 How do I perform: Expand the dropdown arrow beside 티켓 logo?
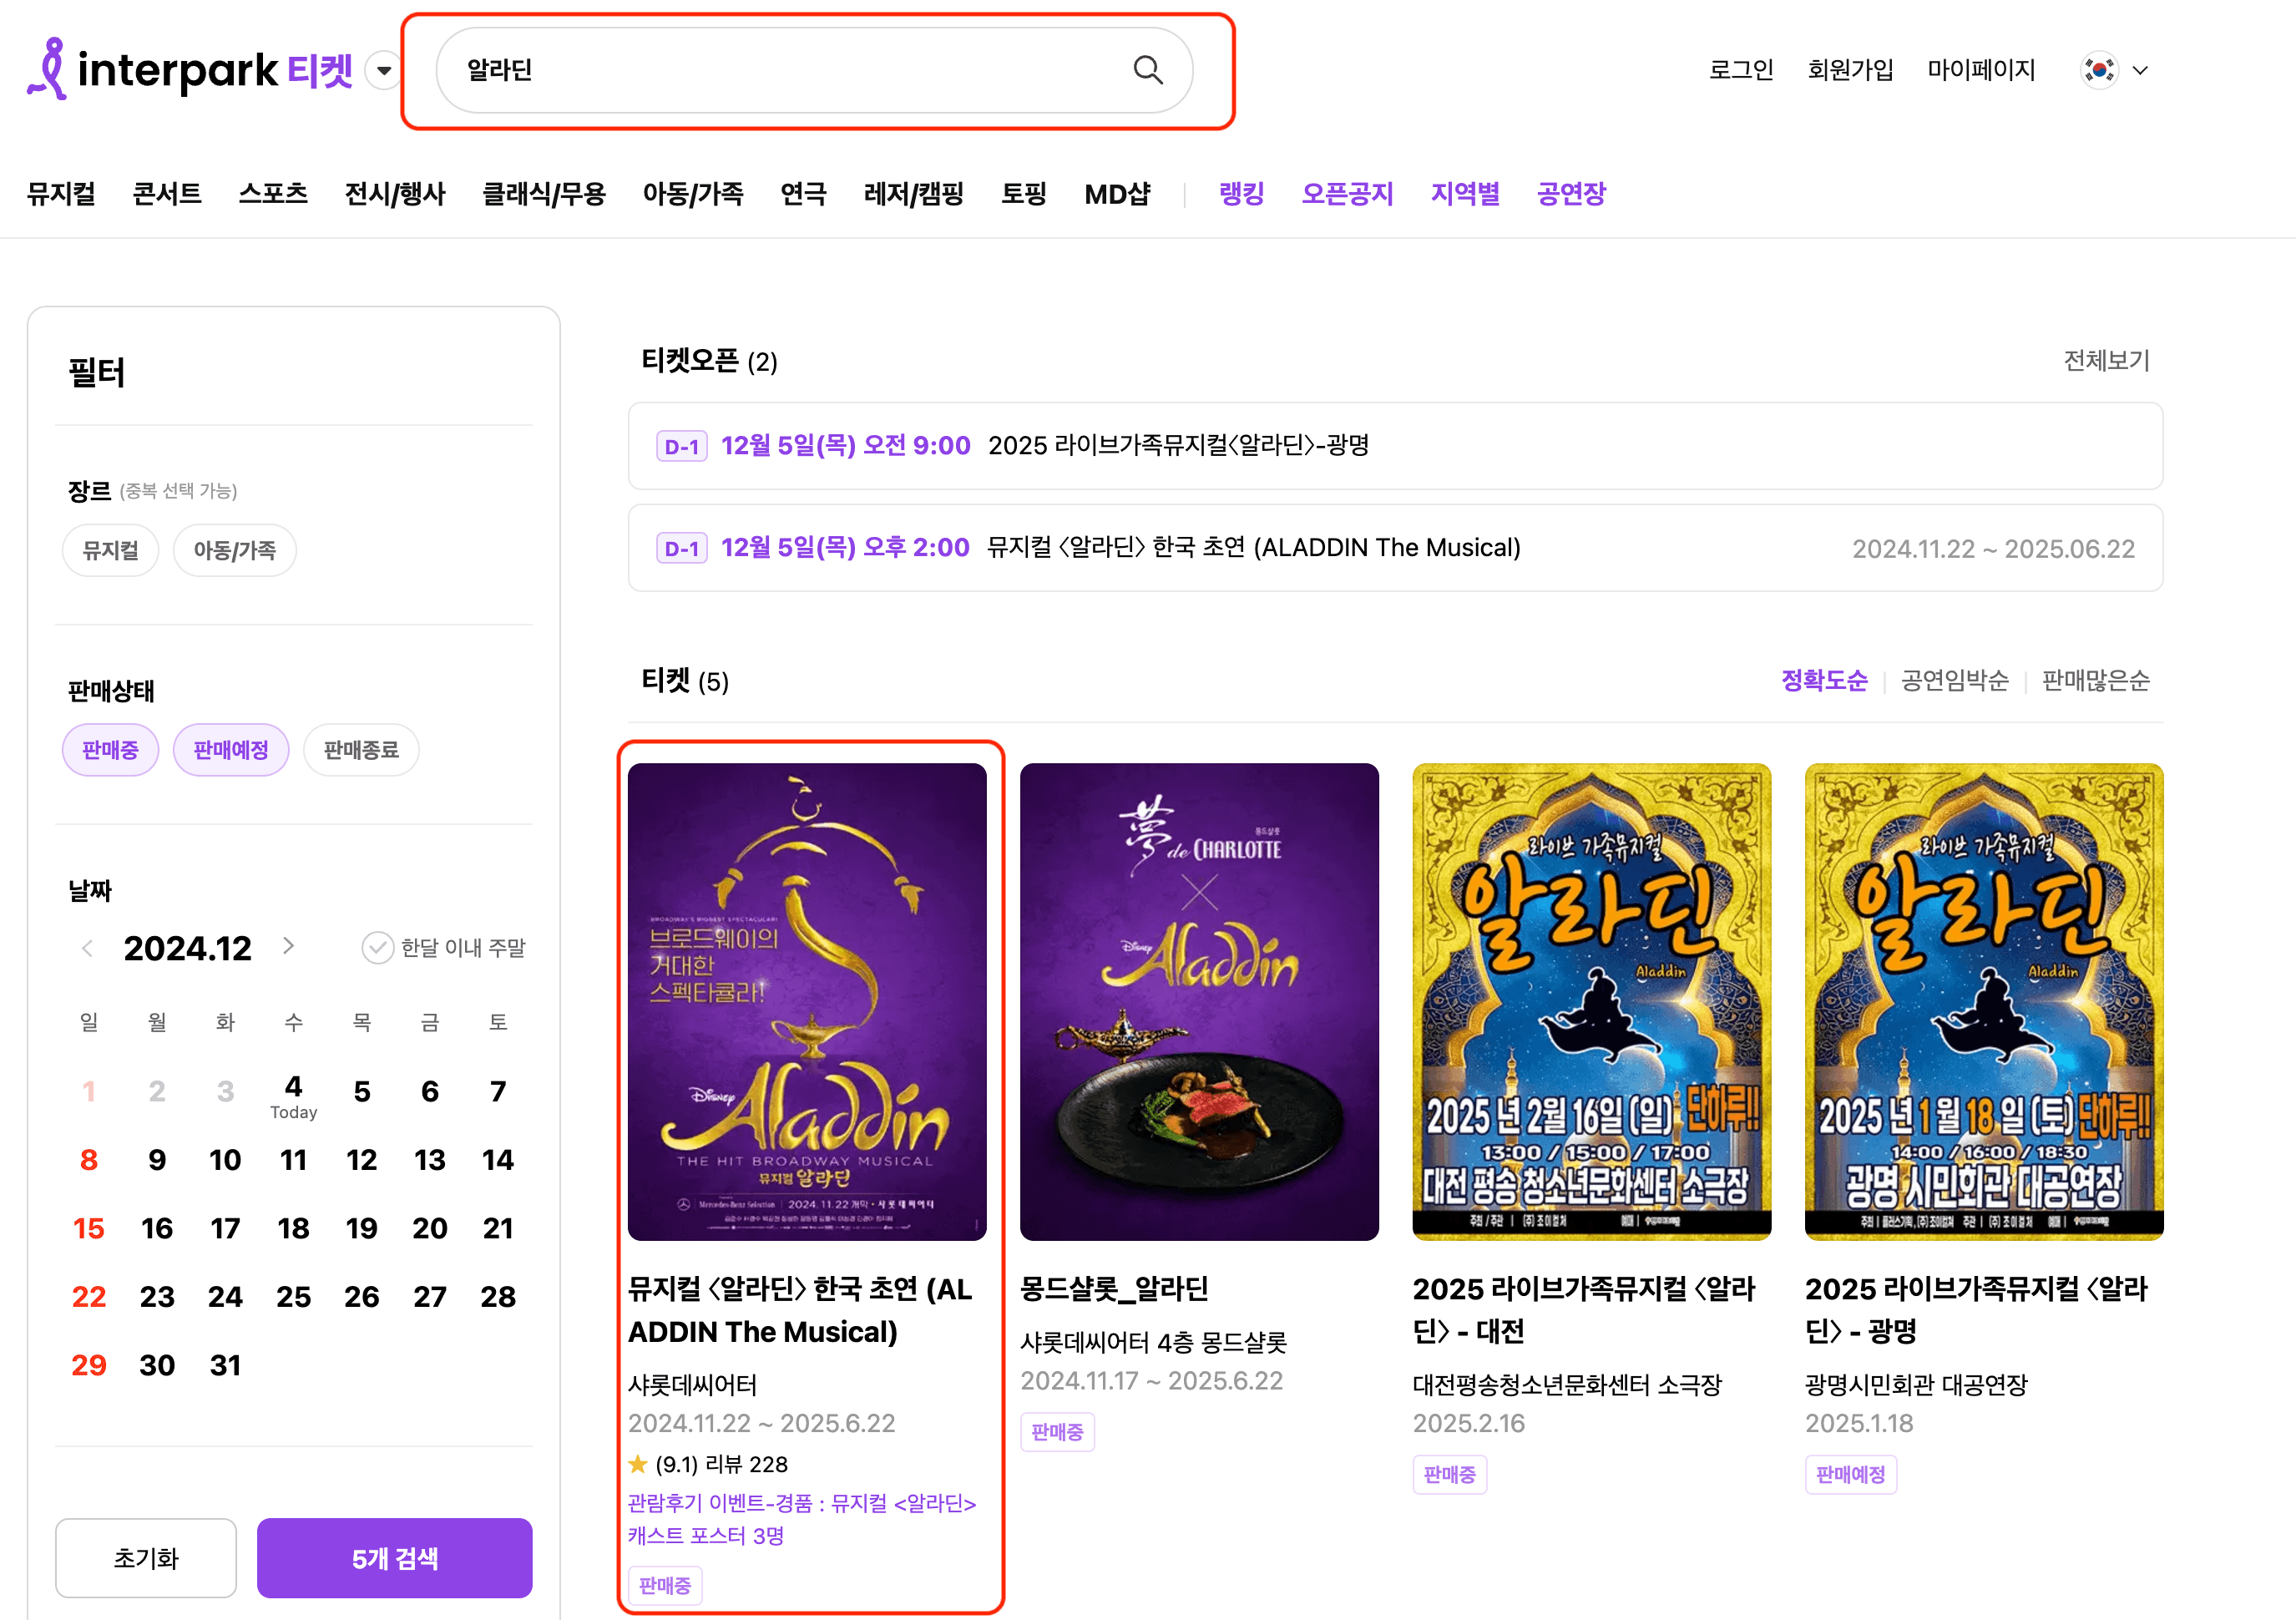pyautogui.click(x=383, y=69)
